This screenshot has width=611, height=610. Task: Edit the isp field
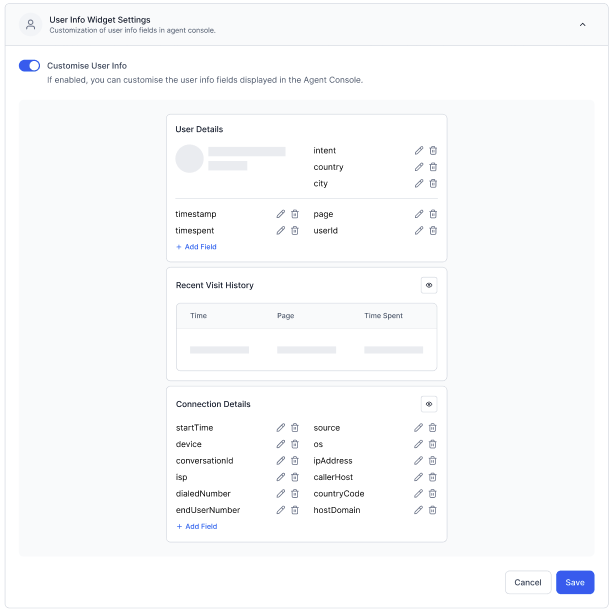coord(281,477)
